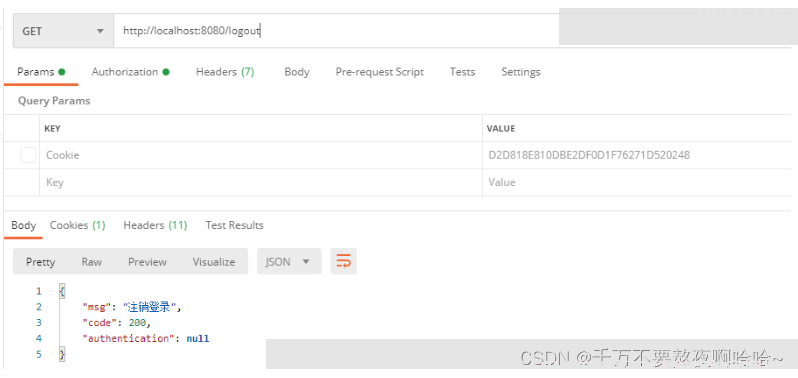This screenshot has height=378, width=798.
Task: Open the GET method dropdown
Action: (63, 31)
